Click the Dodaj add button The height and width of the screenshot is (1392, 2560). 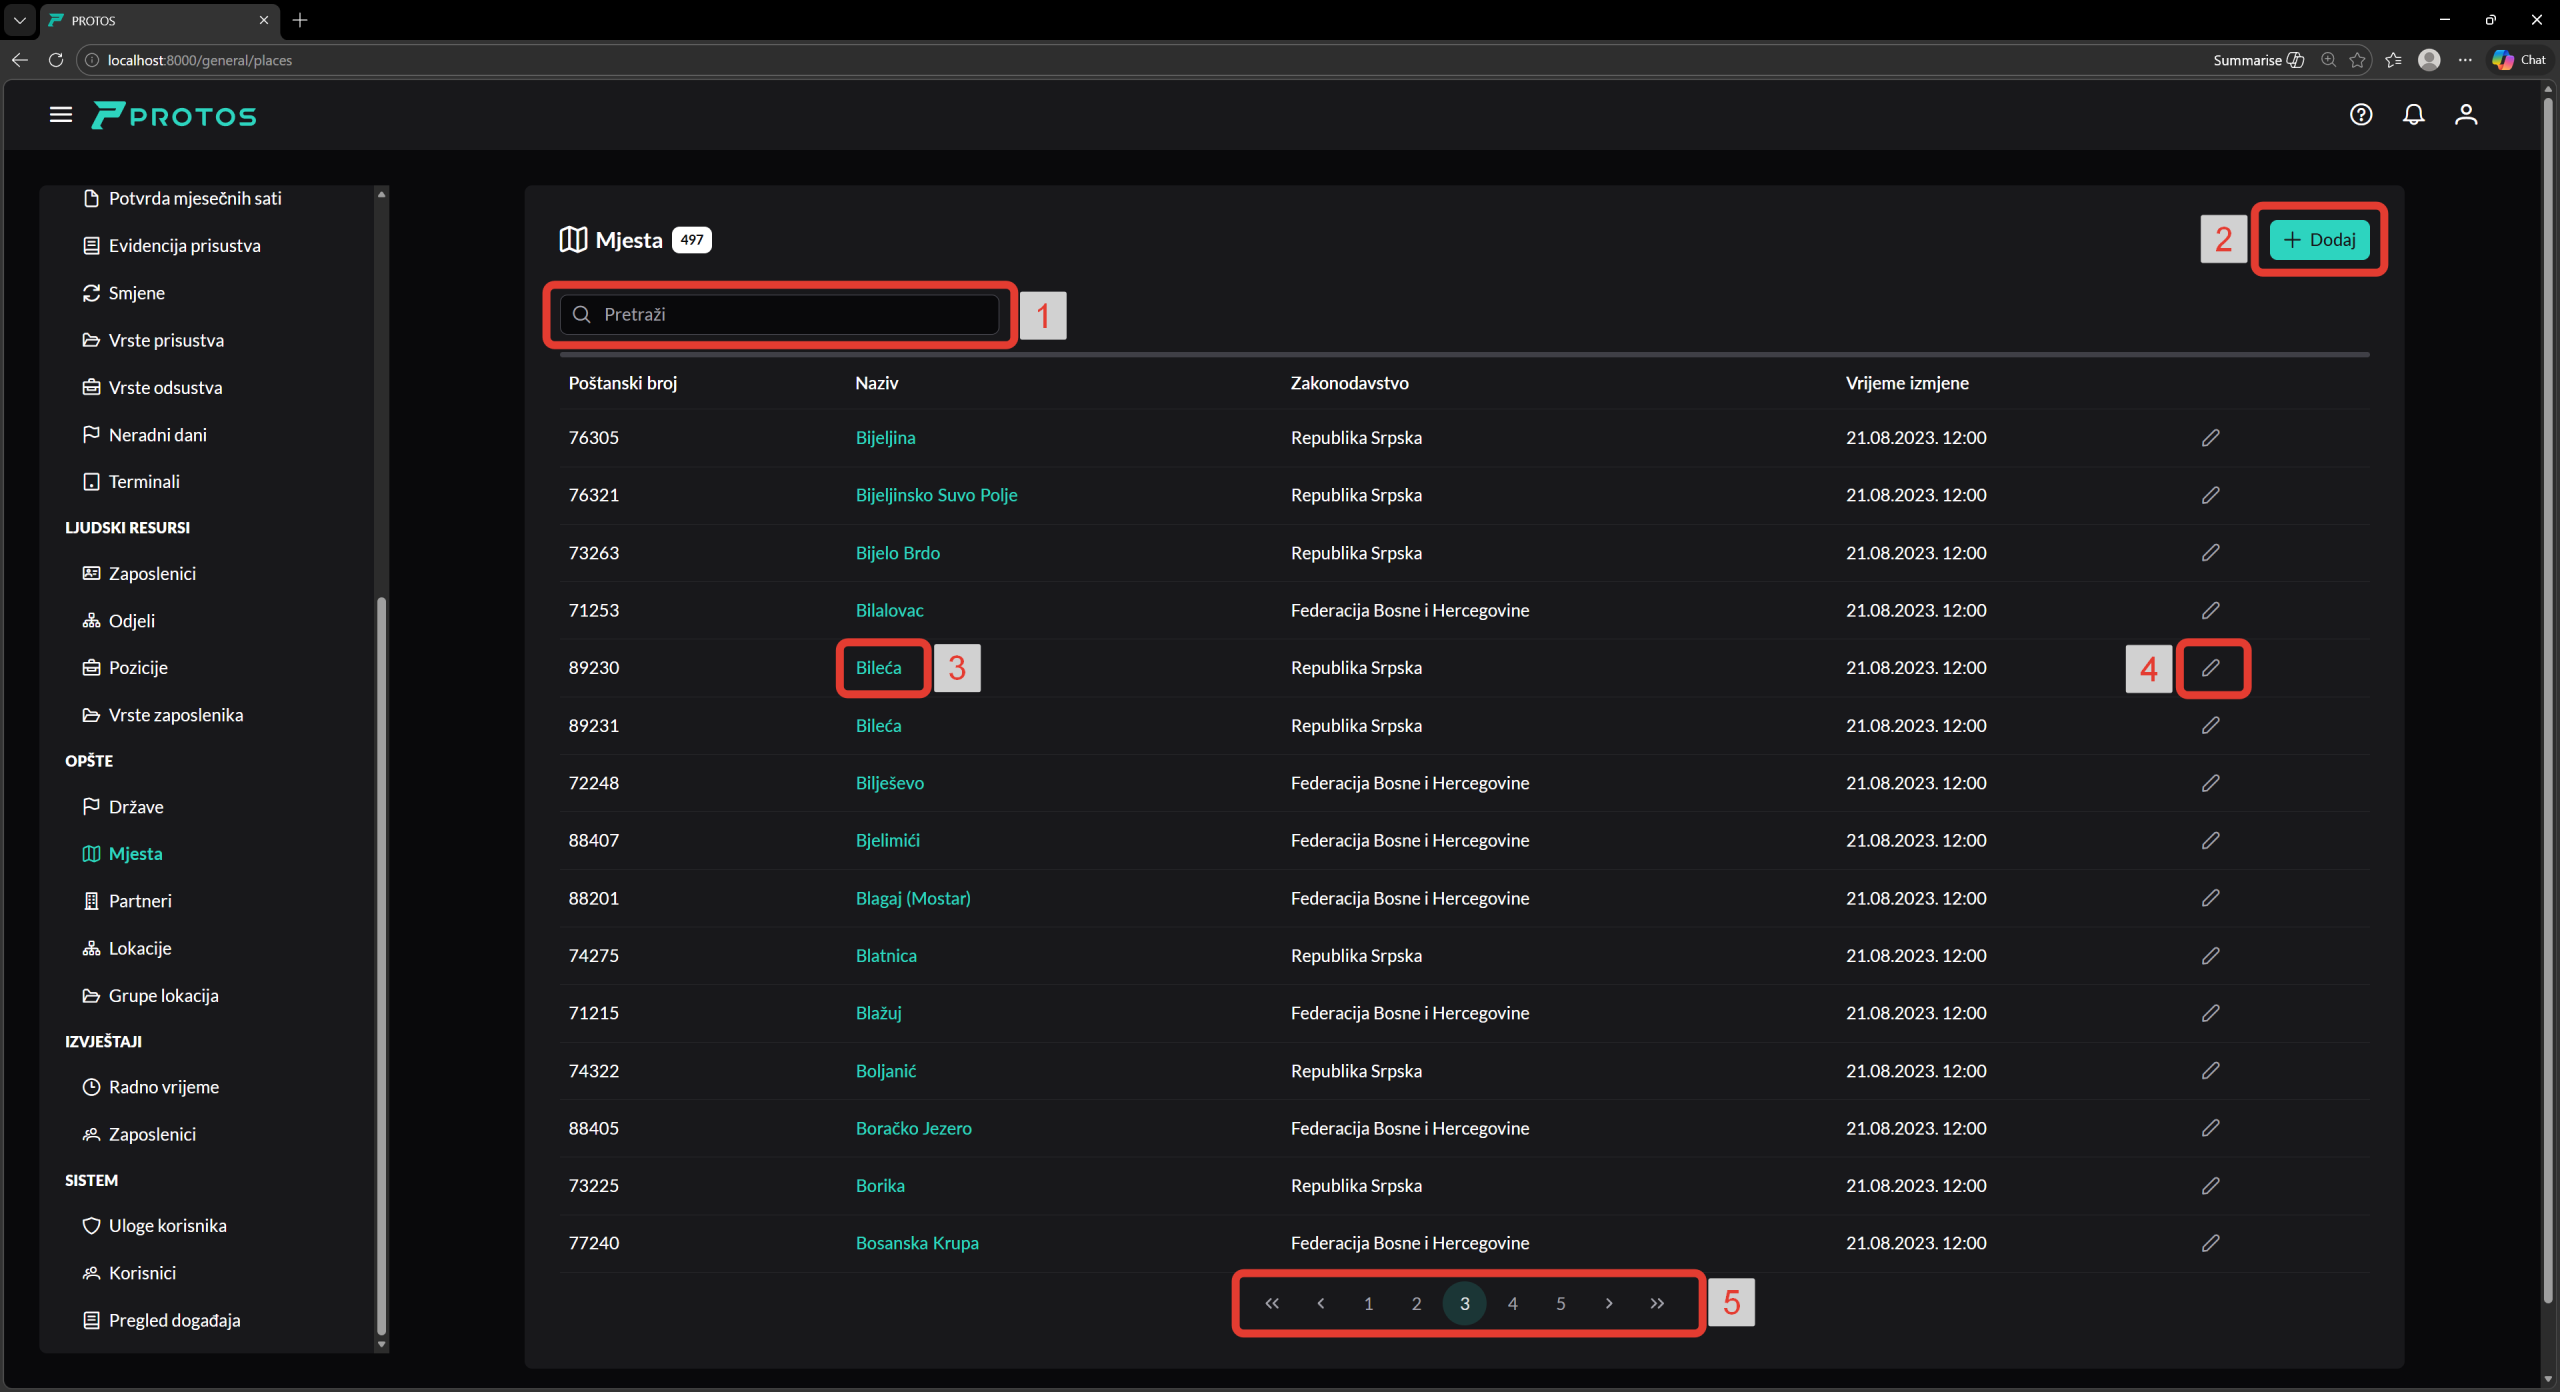click(2319, 240)
